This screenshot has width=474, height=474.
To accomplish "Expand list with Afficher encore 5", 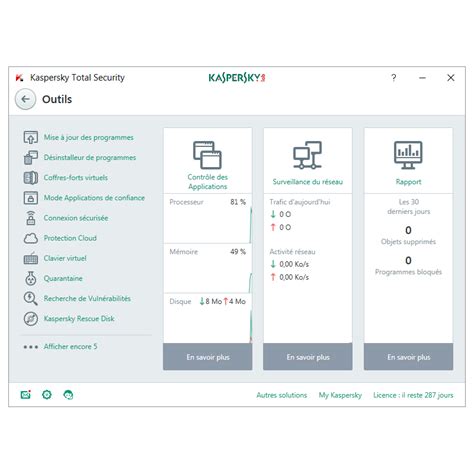I will coord(71,347).
